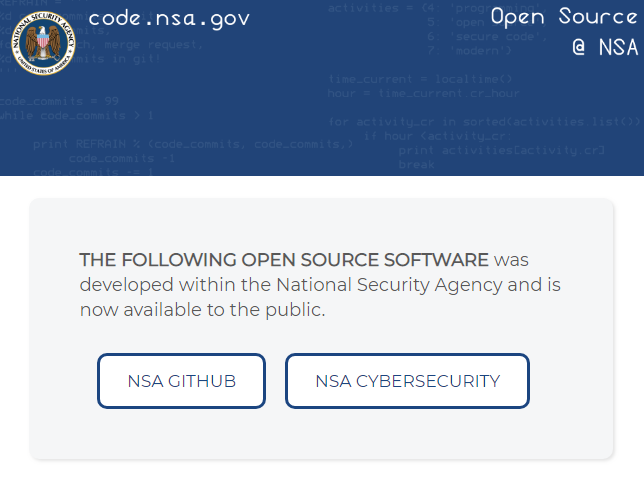
Task: Click the "hour = time_current" code line
Action: tap(423, 93)
